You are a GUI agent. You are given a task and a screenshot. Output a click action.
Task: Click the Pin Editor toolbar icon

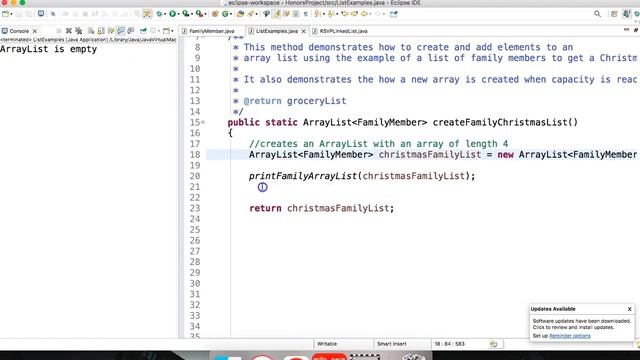tap(393, 14)
